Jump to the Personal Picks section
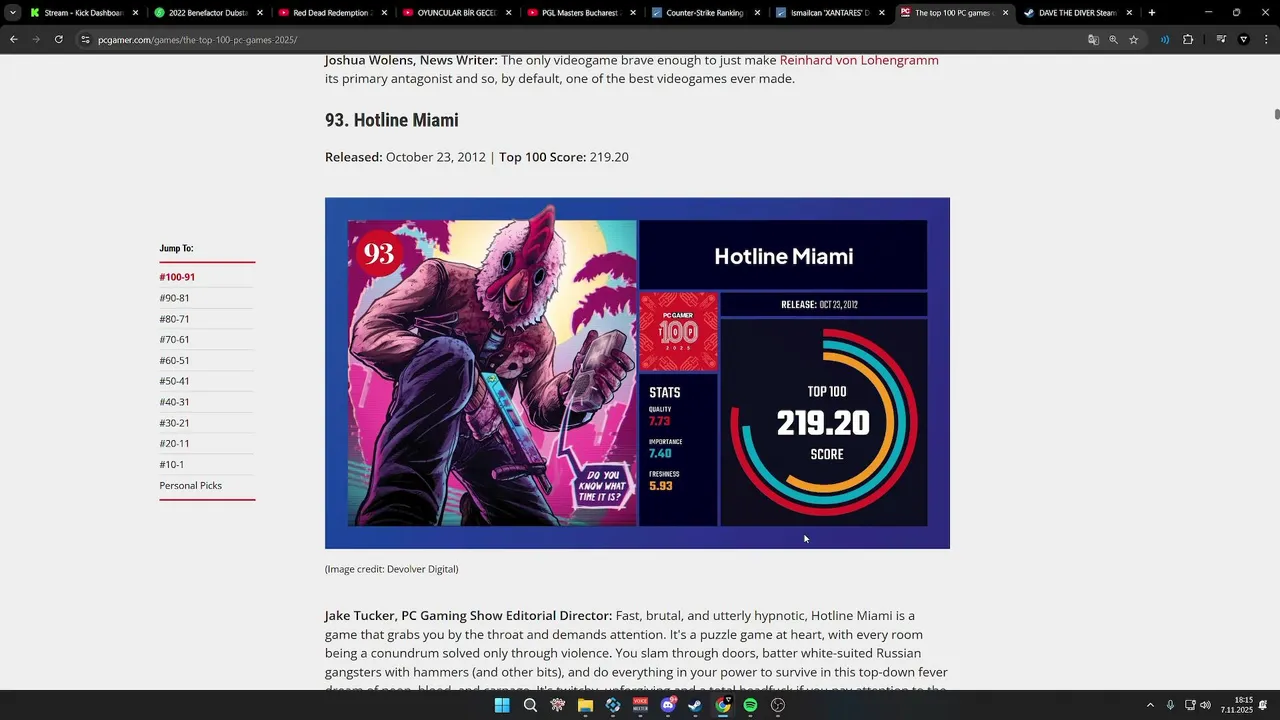The height and width of the screenshot is (720, 1280). (190, 485)
